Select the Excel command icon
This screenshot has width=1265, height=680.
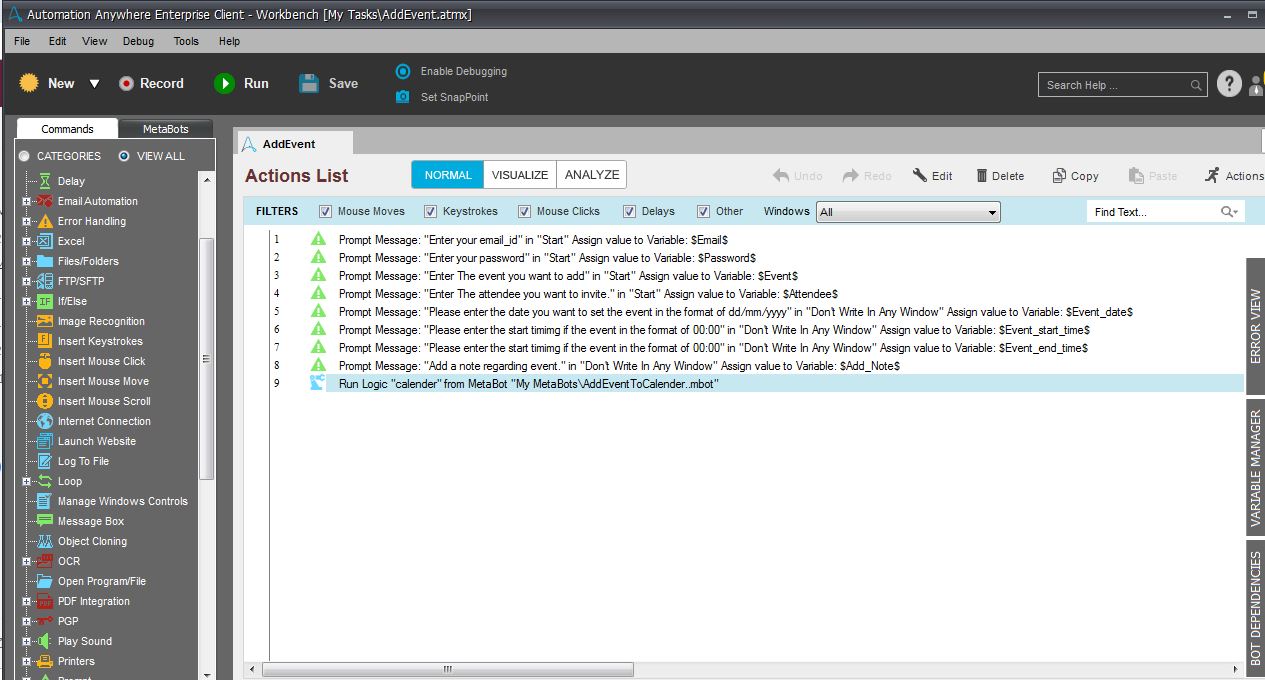(x=45, y=241)
